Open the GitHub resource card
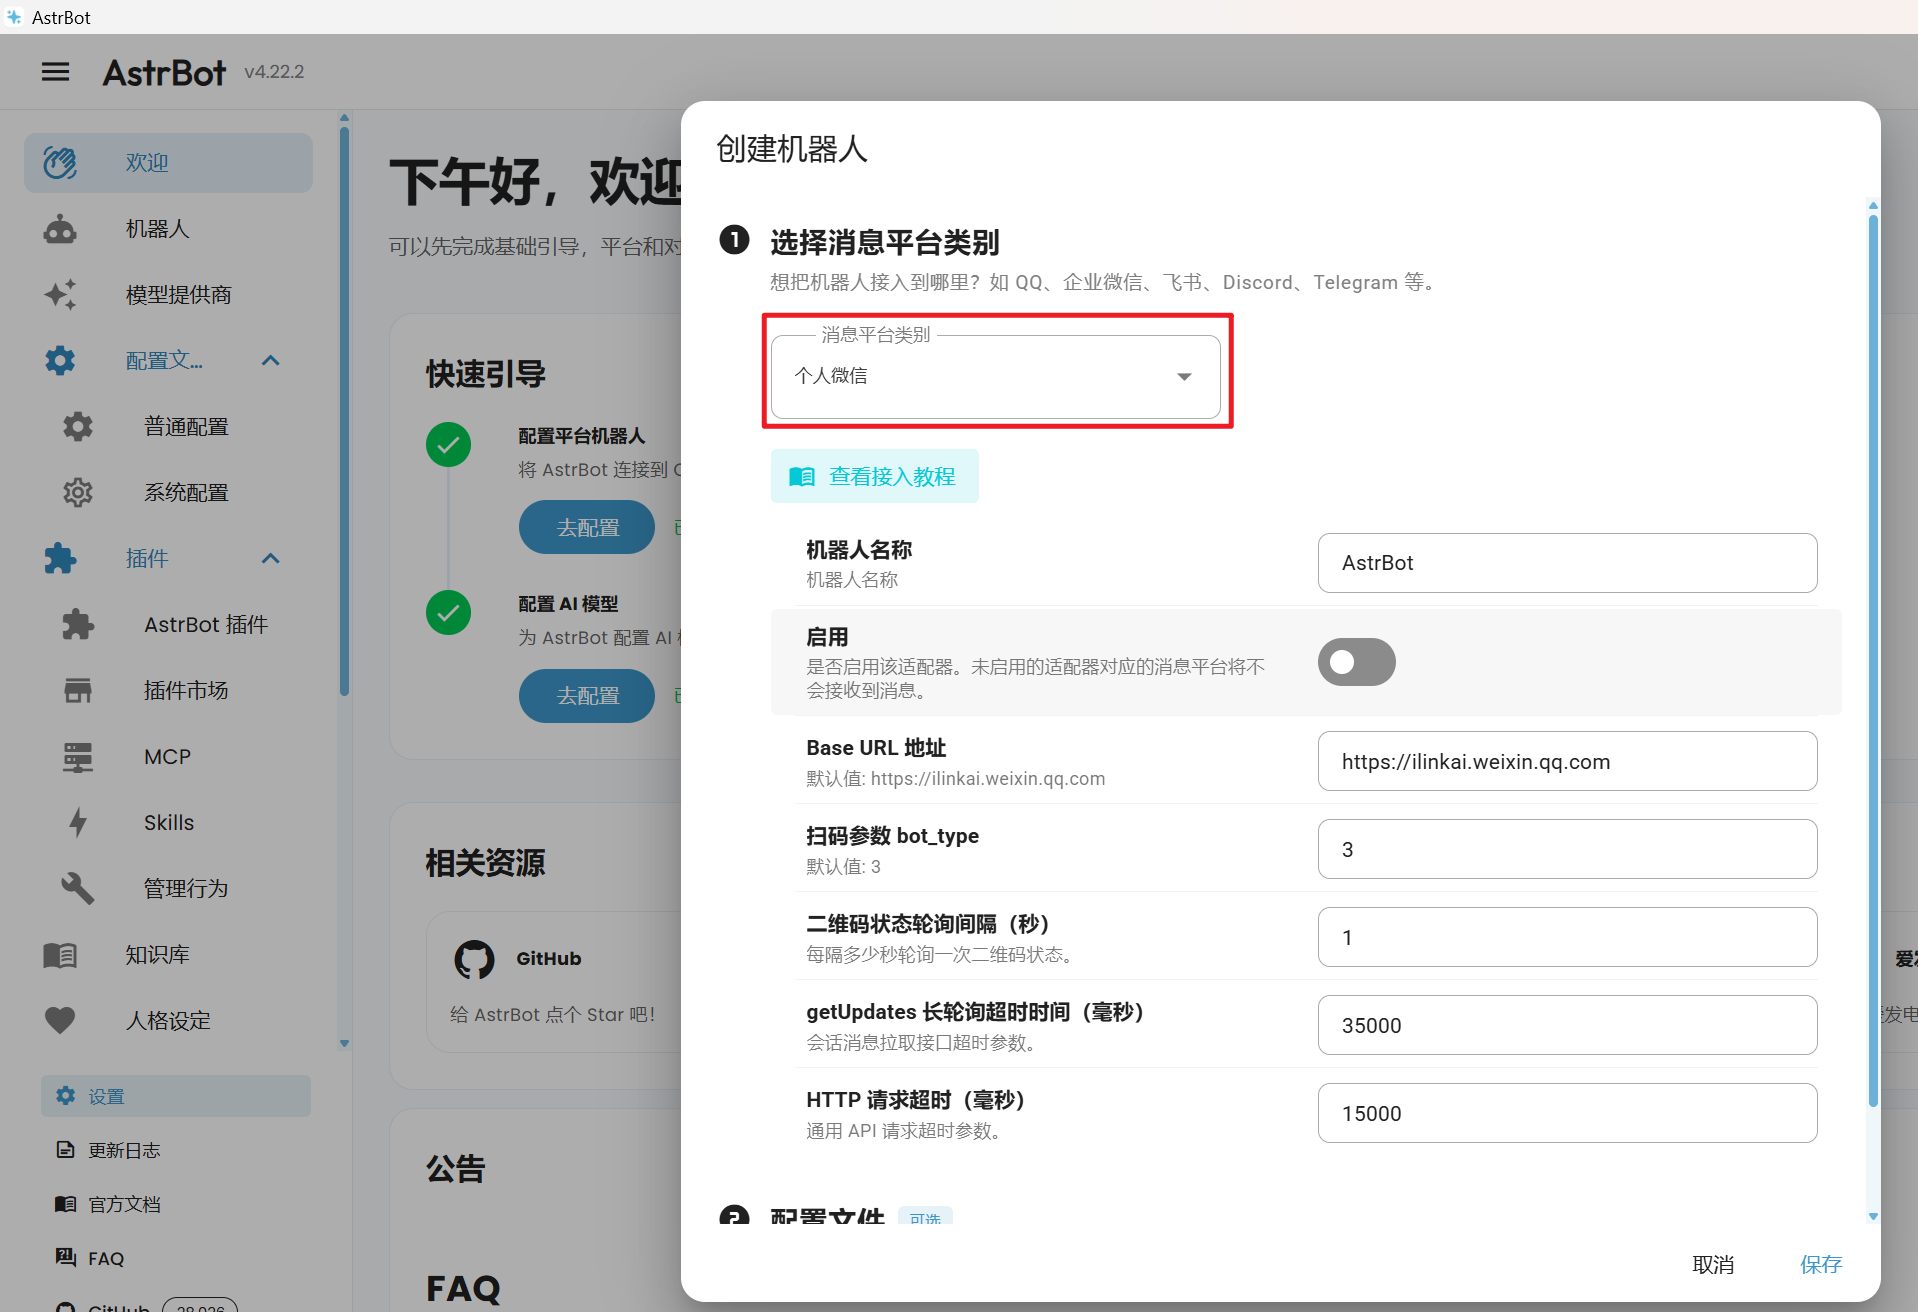1918x1312 pixels. [555, 981]
